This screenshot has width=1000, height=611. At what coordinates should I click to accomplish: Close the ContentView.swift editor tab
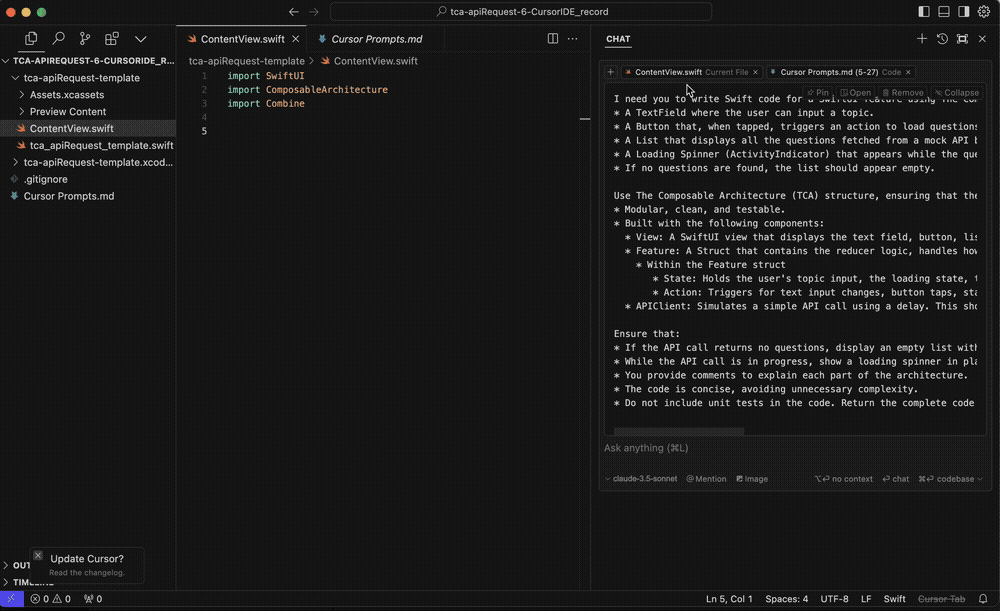tap(295, 39)
